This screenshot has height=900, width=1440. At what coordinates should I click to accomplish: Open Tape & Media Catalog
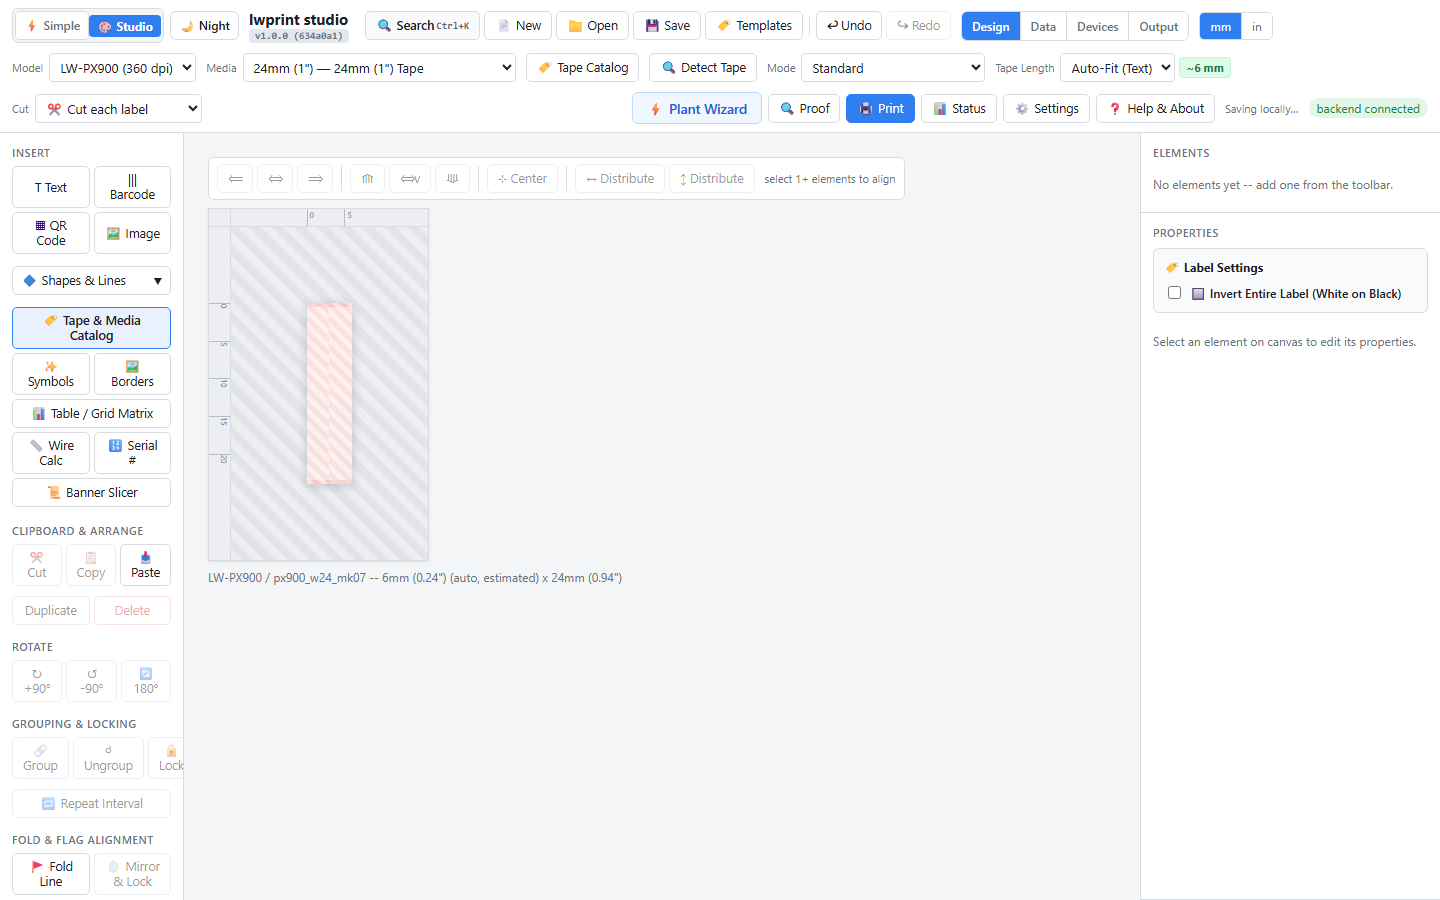(91, 328)
